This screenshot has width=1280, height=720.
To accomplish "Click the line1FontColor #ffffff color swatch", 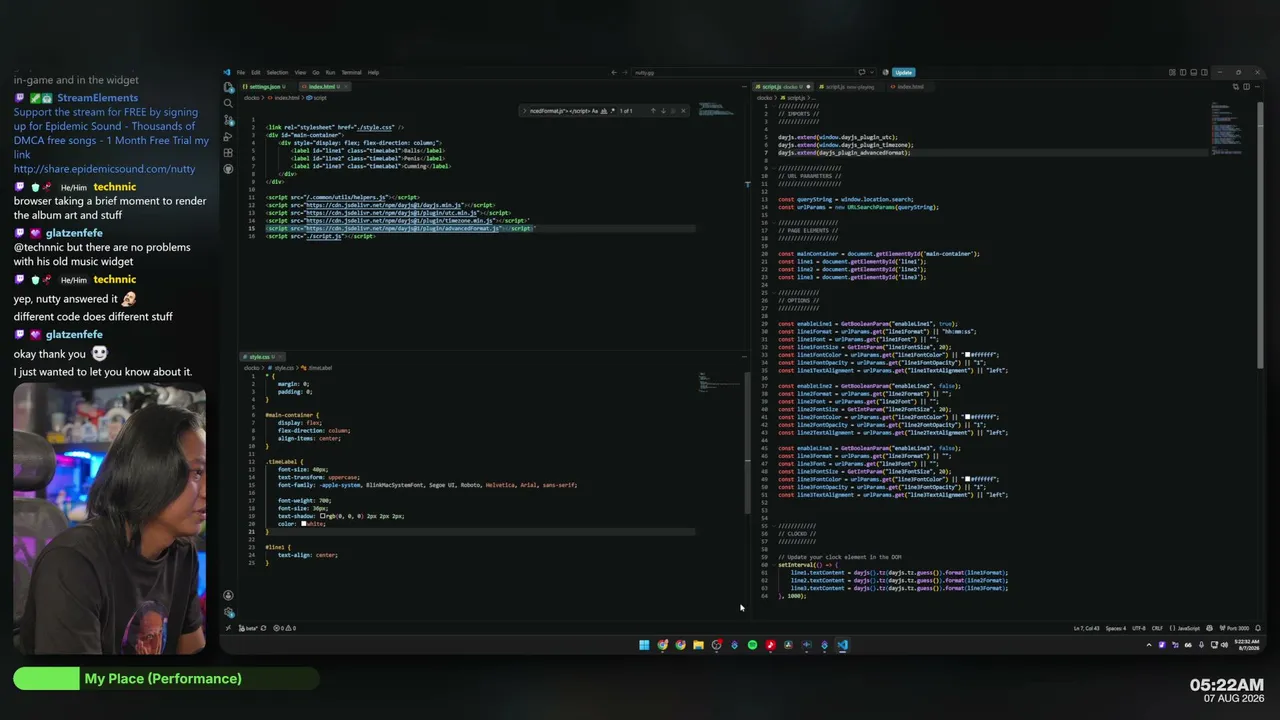I will [968, 355].
